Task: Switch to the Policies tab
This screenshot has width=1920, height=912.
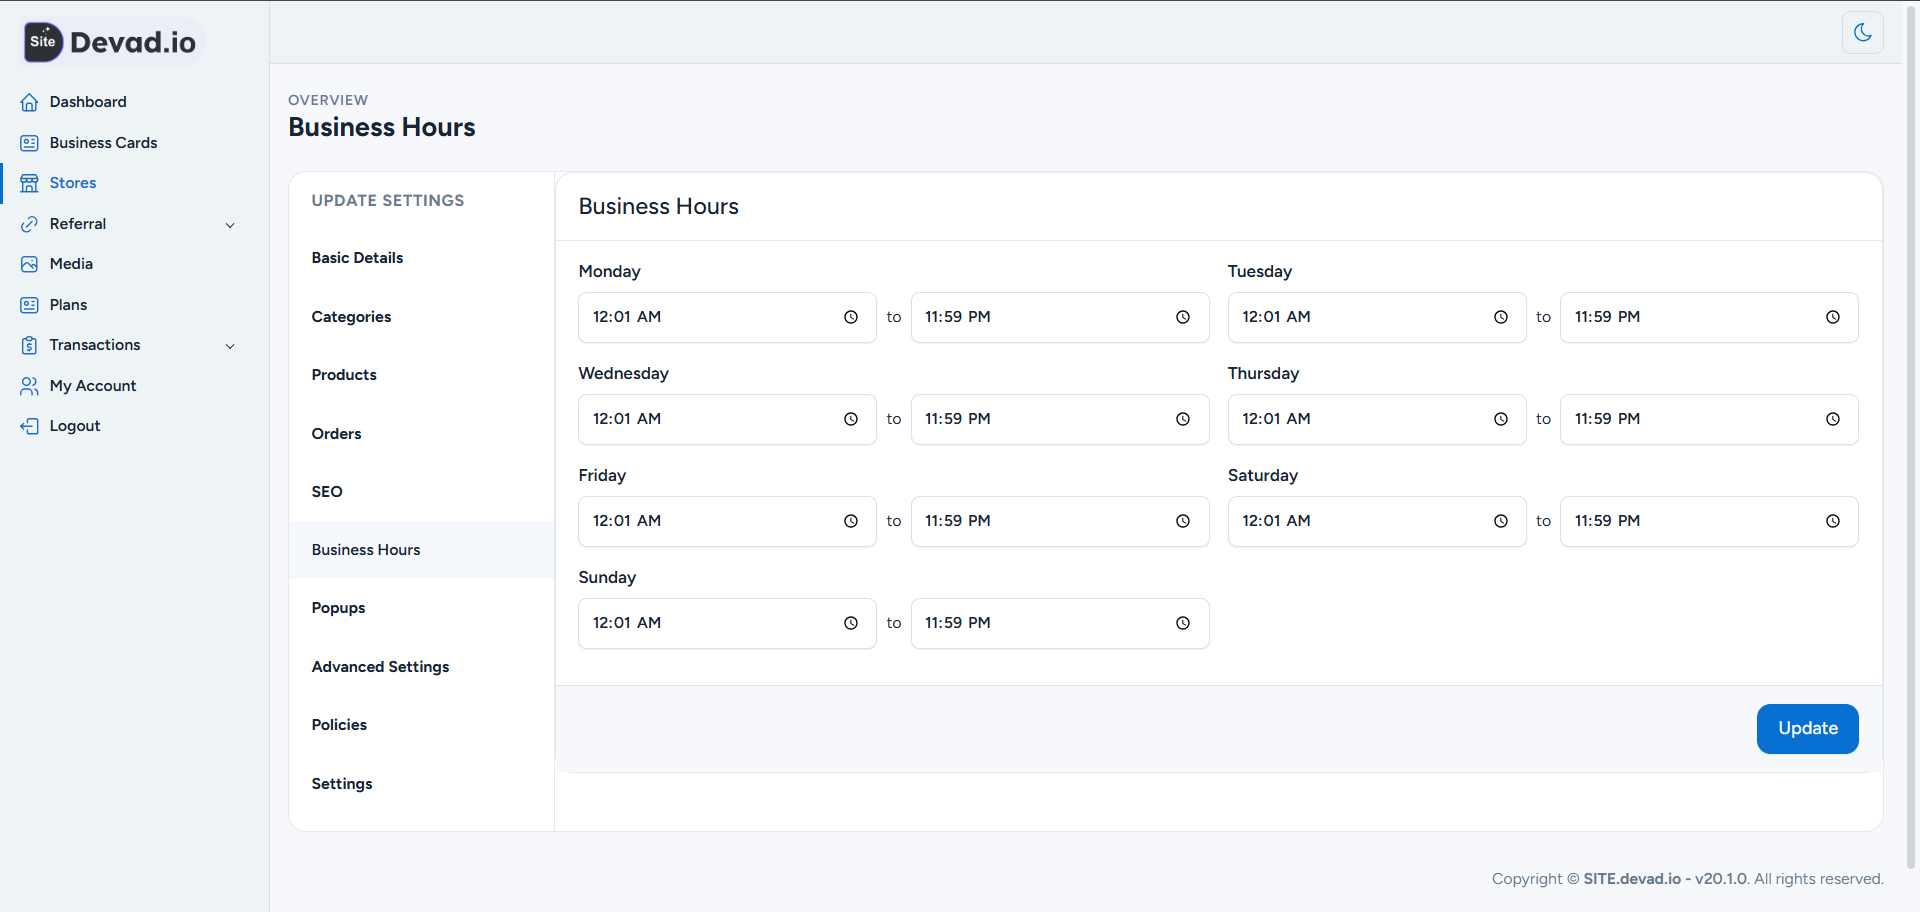Action: [339, 724]
